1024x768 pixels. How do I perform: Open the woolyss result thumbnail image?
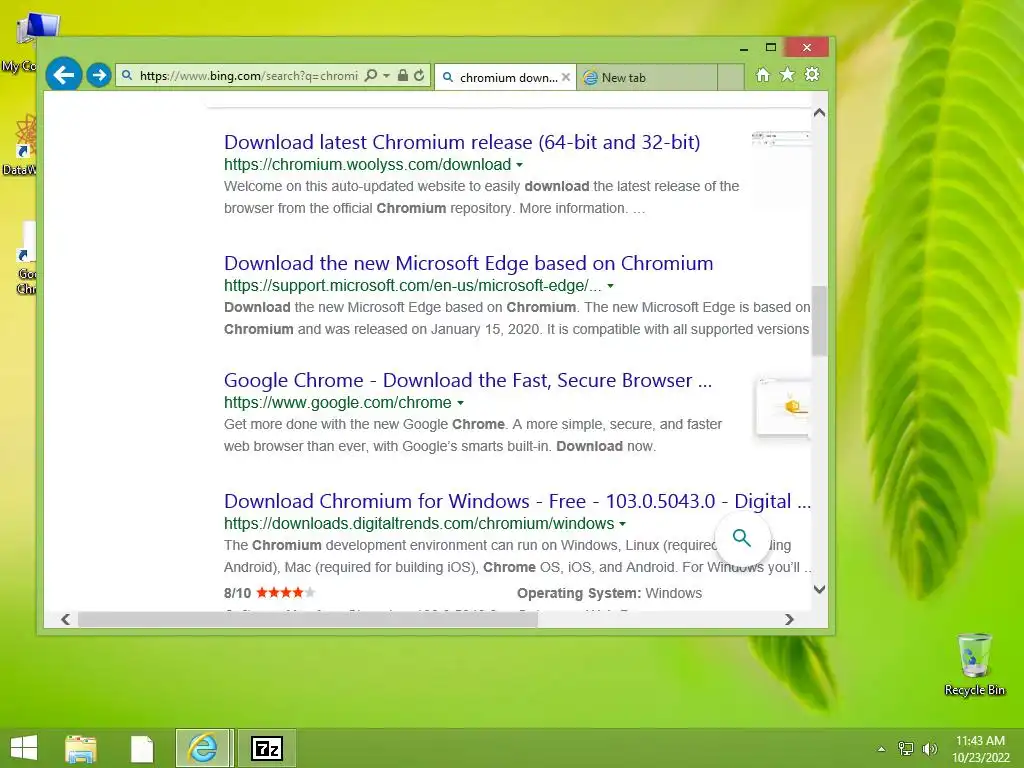click(781, 170)
